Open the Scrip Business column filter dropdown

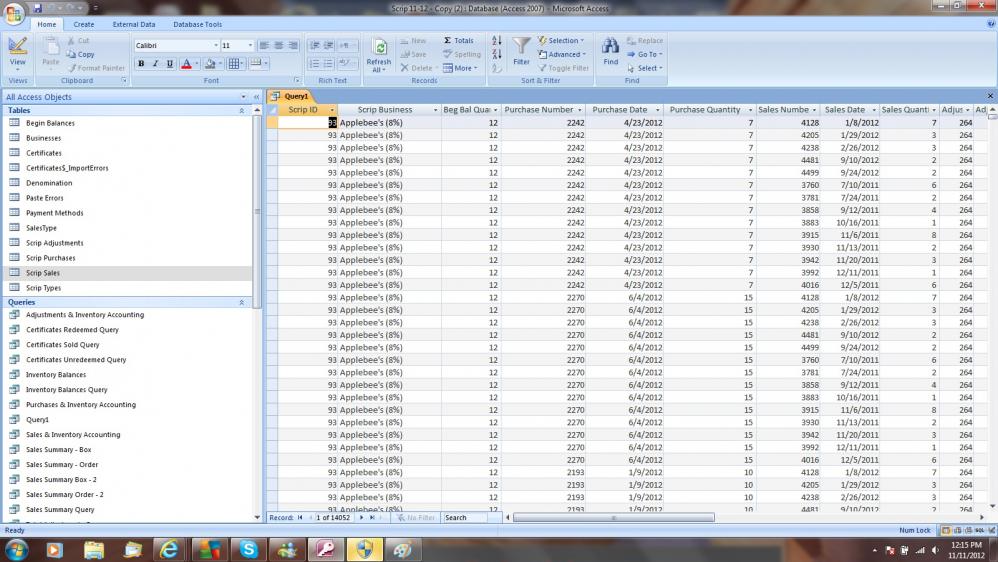pyautogui.click(x=435, y=110)
